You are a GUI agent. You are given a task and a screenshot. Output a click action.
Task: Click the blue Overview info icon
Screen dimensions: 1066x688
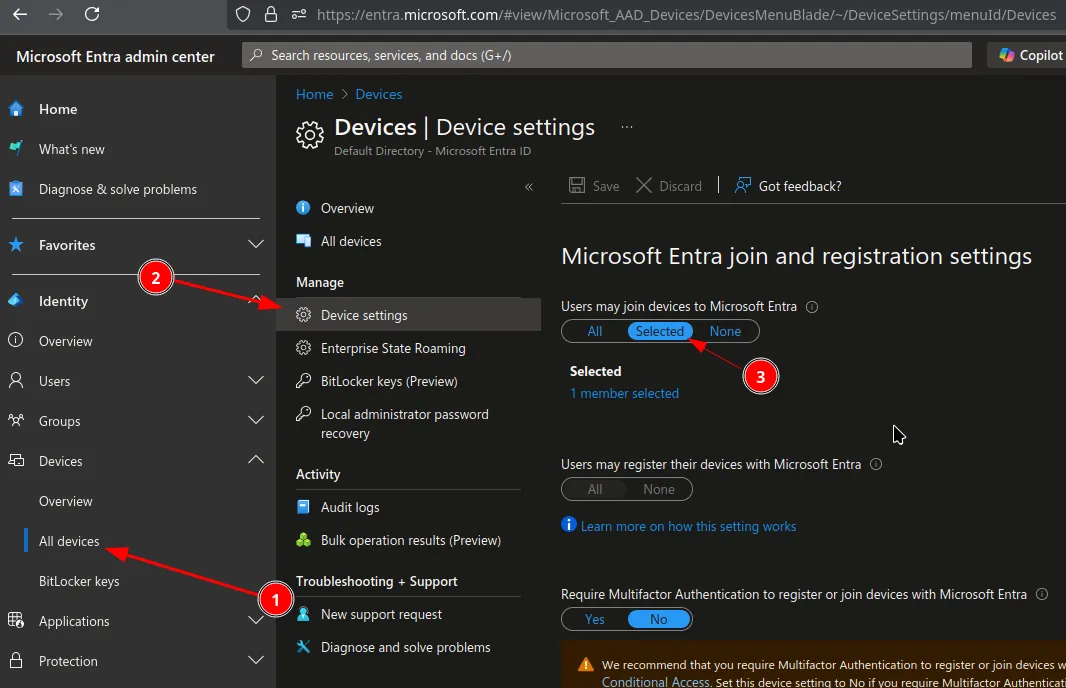303,207
